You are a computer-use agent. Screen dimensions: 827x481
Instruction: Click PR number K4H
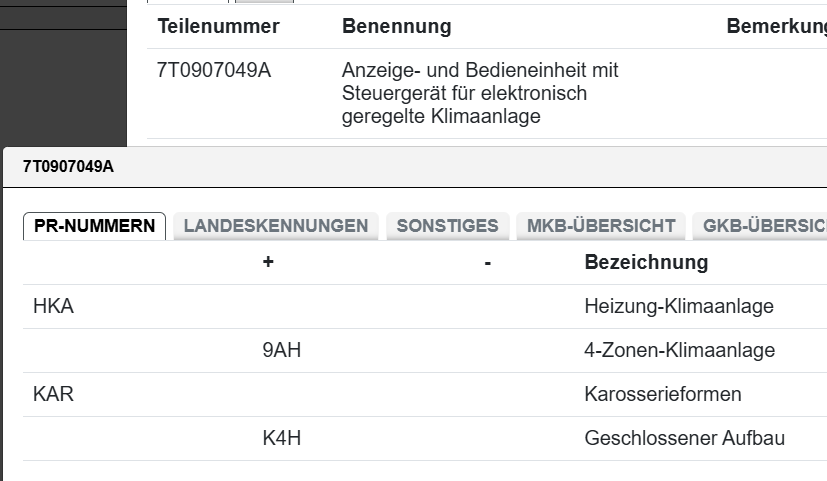pos(282,438)
